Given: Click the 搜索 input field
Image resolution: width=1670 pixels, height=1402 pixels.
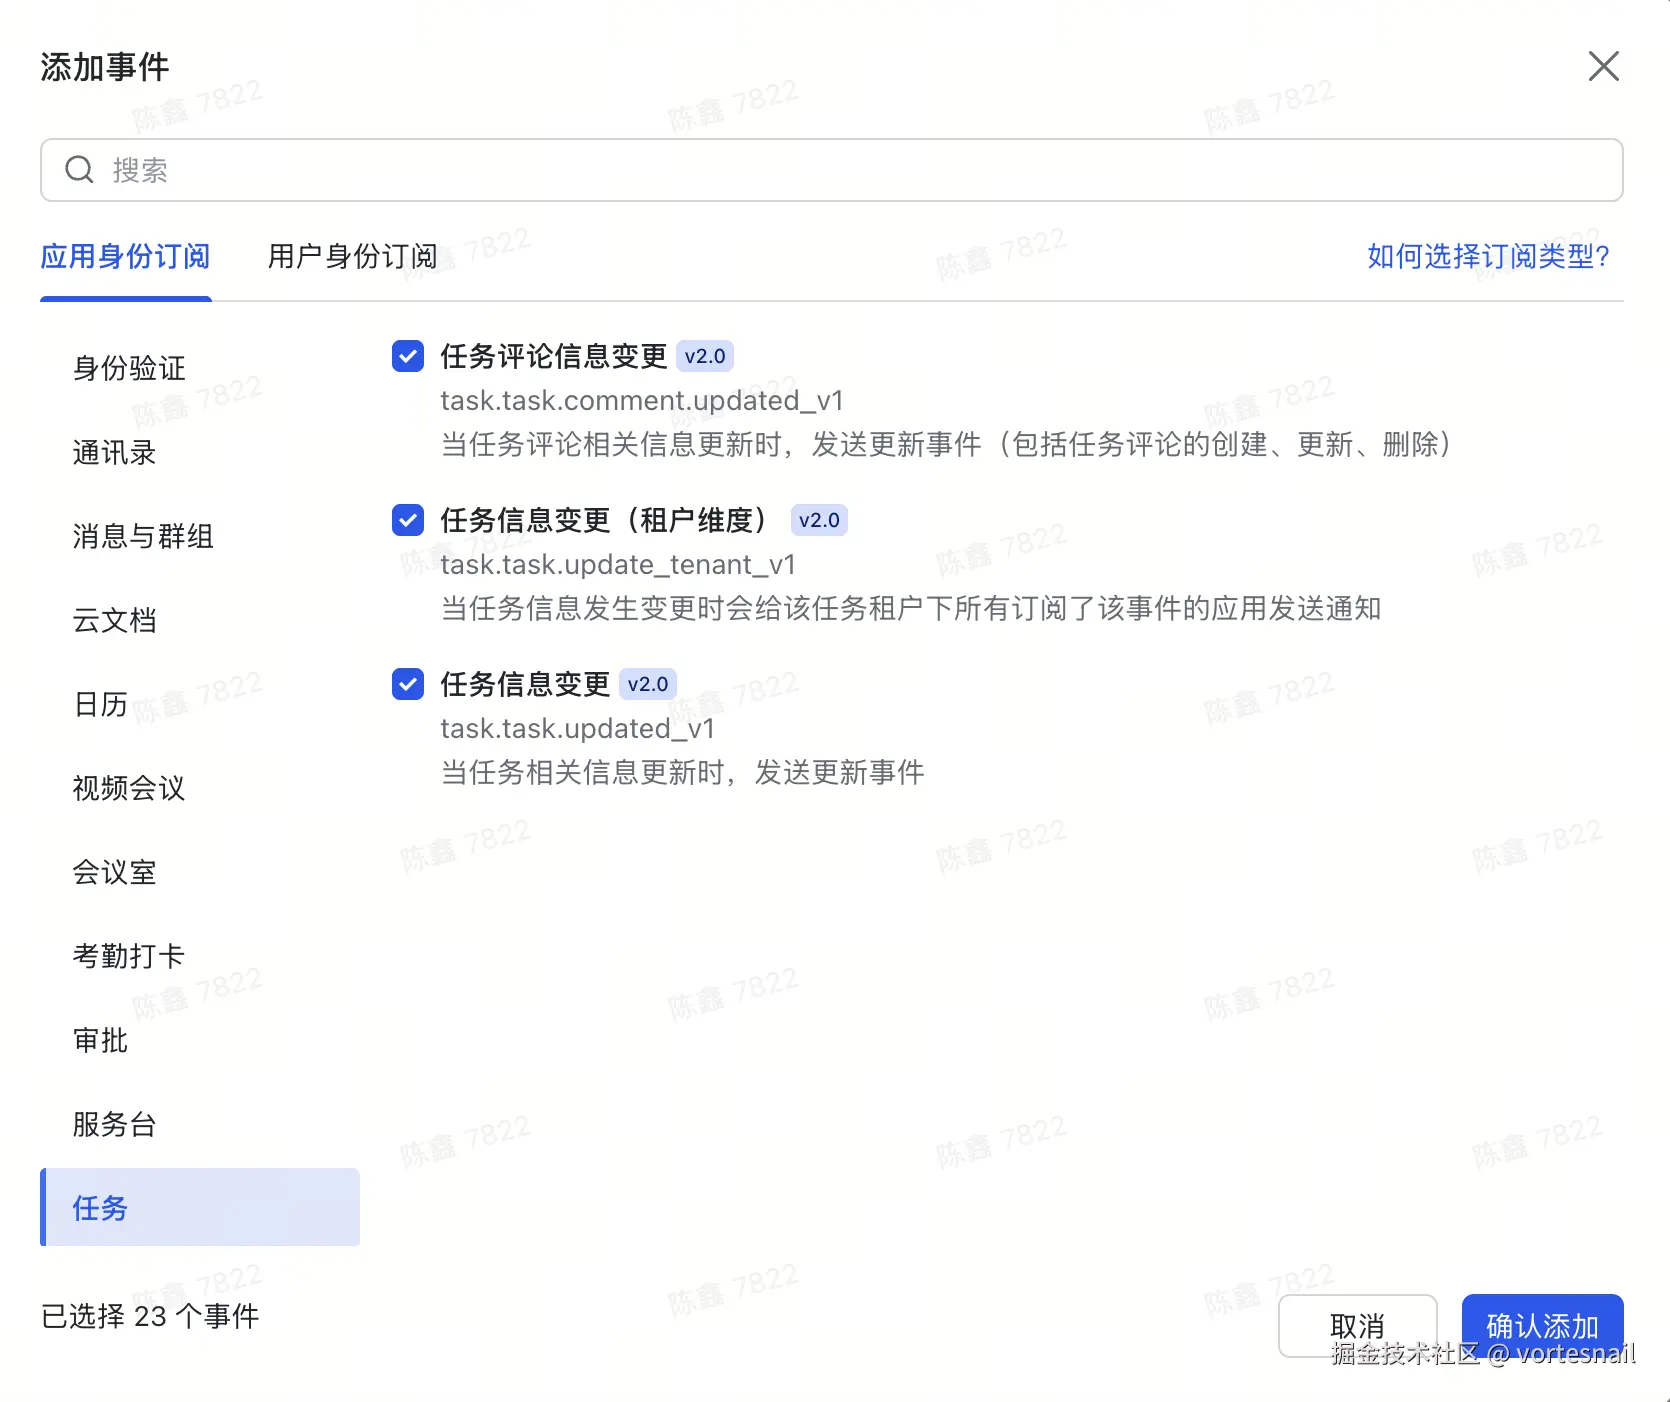Looking at the screenshot, I should coord(400,170).
